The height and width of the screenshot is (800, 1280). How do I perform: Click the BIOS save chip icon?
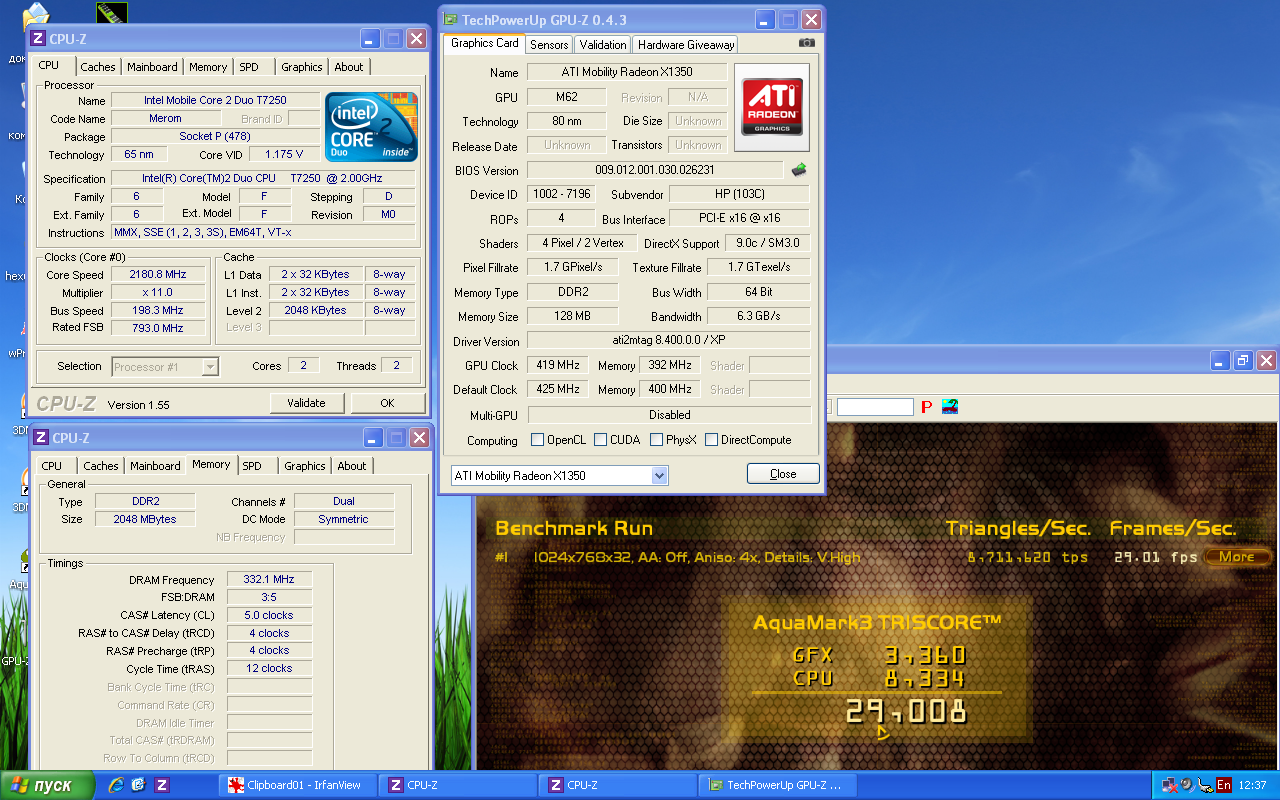[799, 170]
